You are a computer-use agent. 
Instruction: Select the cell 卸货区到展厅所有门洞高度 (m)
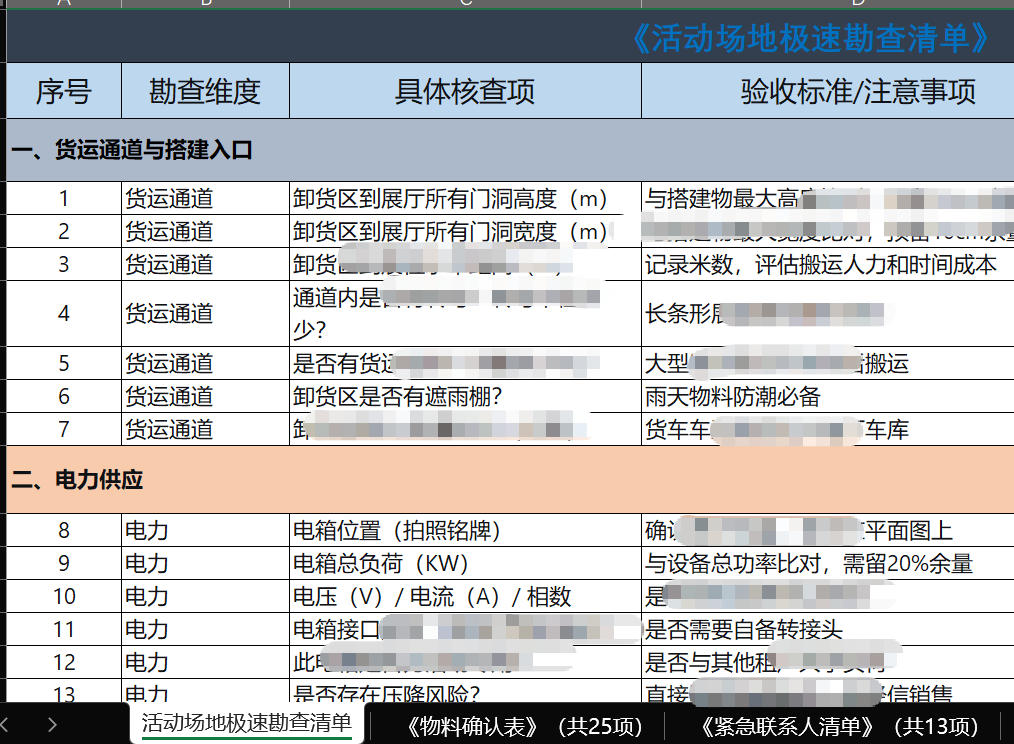click(x=465, y=198)
